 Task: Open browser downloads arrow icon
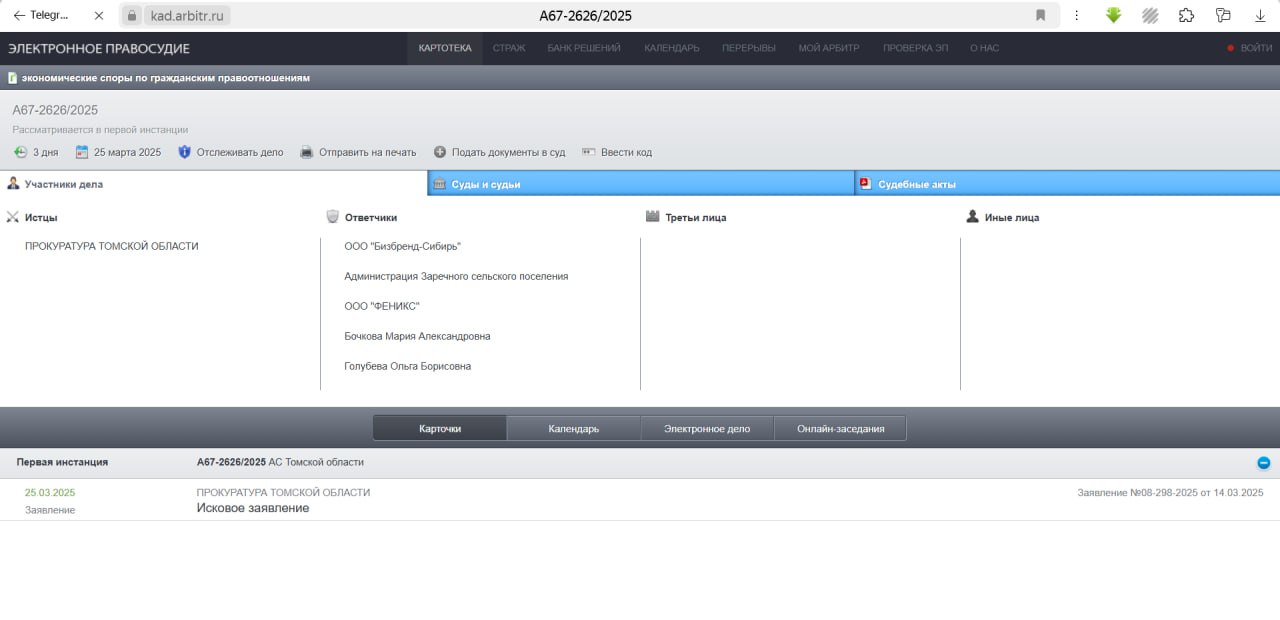coord(1260,15)
